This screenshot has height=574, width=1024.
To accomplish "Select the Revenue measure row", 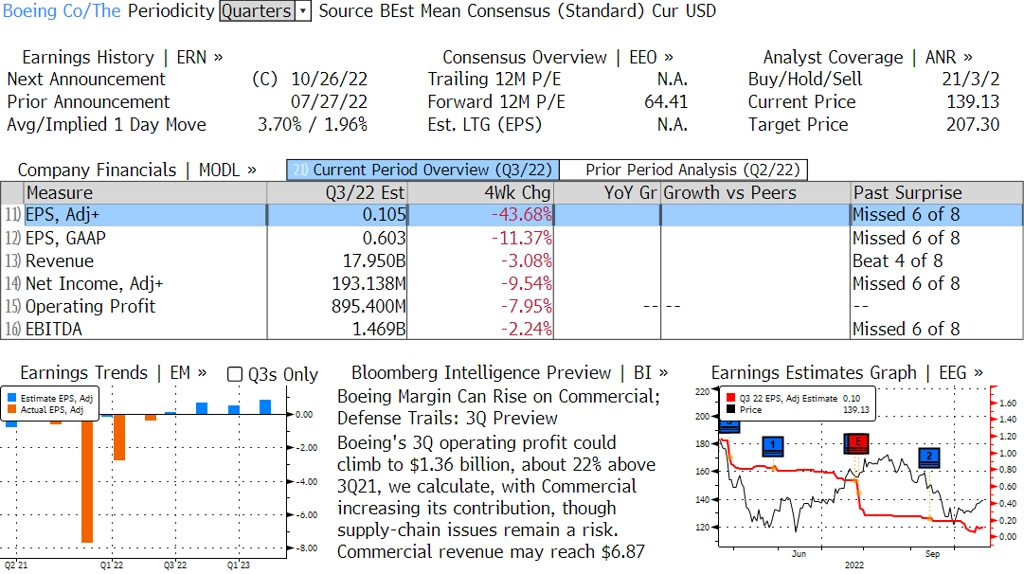I will click(x=512, y=261).
